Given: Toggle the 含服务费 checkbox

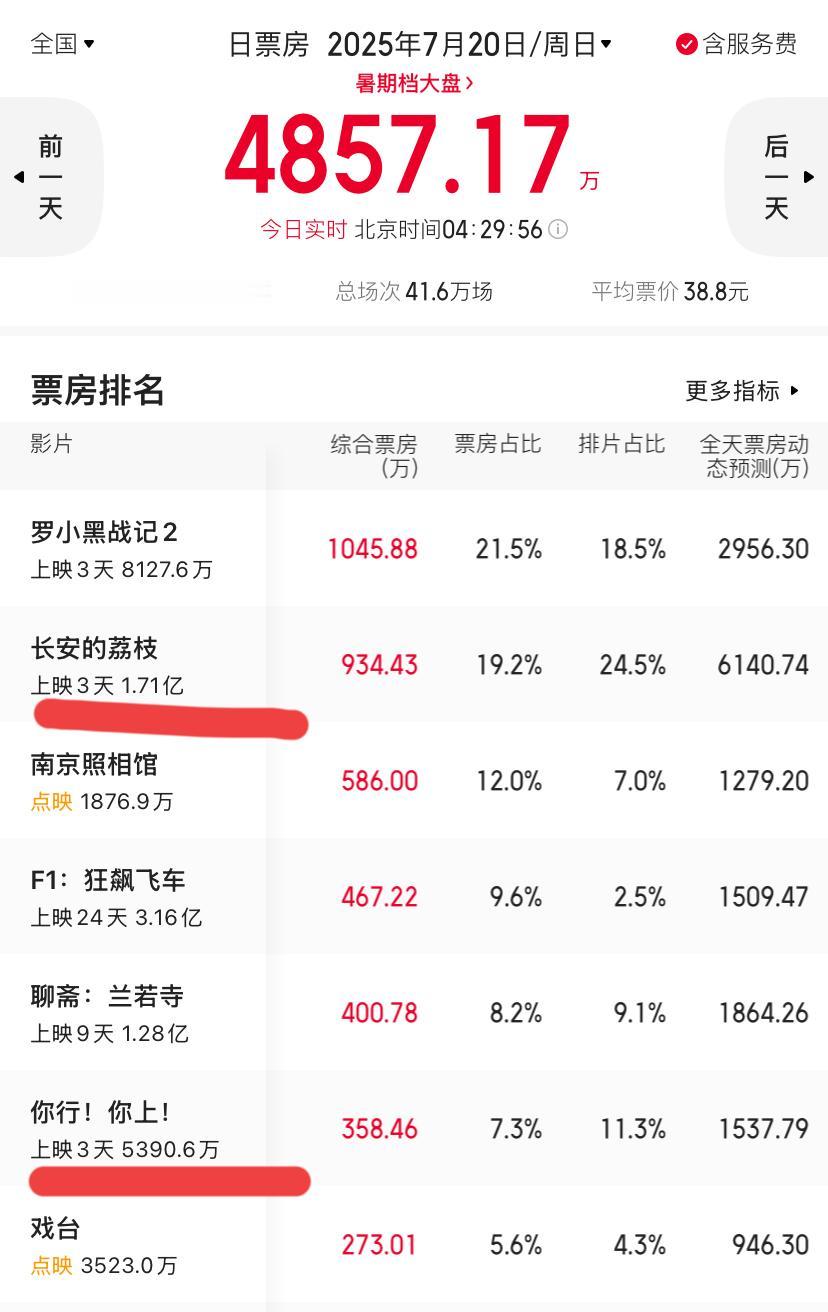Looking at the screenshot, I should click(686, 44).
